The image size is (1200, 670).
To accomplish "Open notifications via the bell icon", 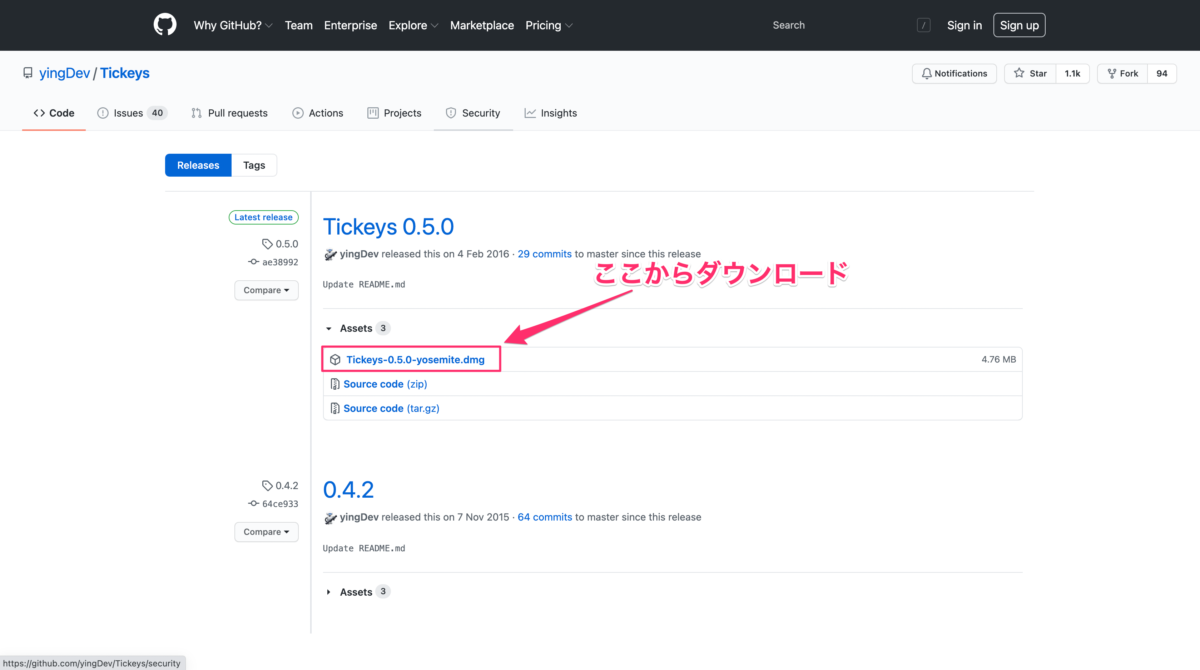I will (925, 73).
